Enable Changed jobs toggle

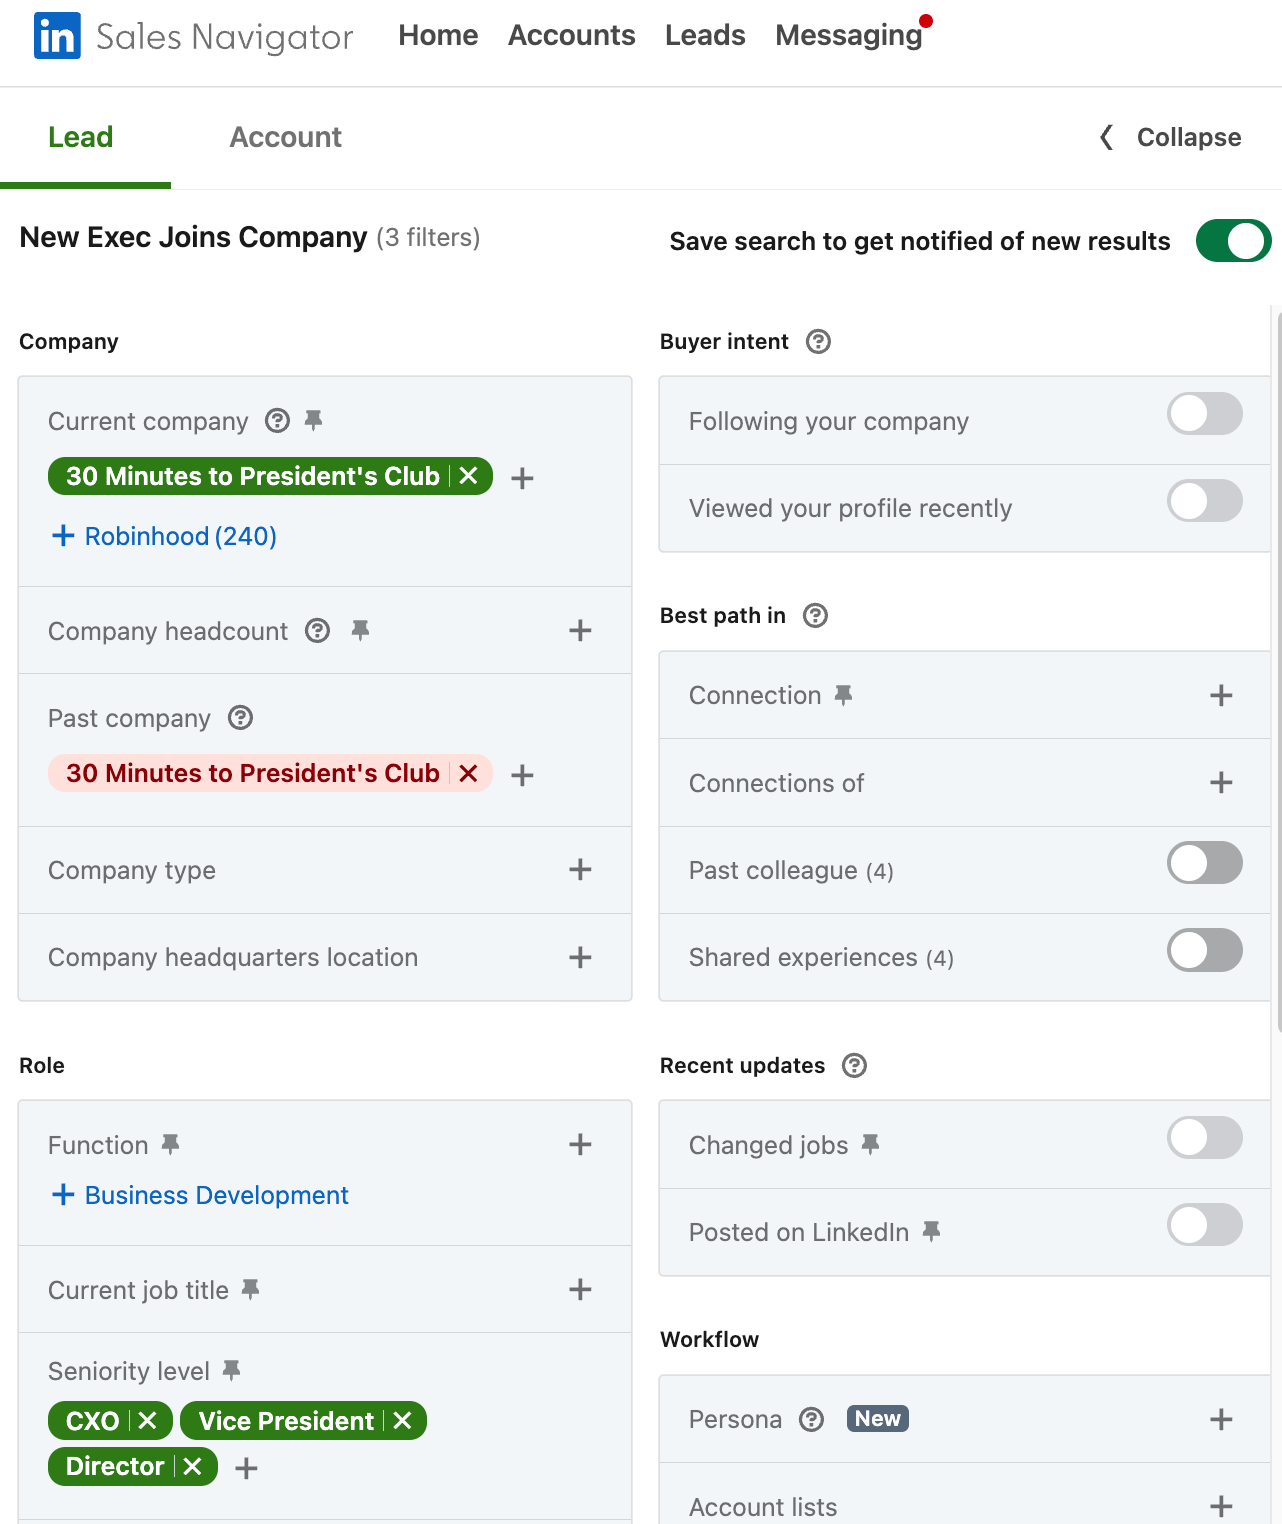pyautogui.click(x=1205, y=1138)
